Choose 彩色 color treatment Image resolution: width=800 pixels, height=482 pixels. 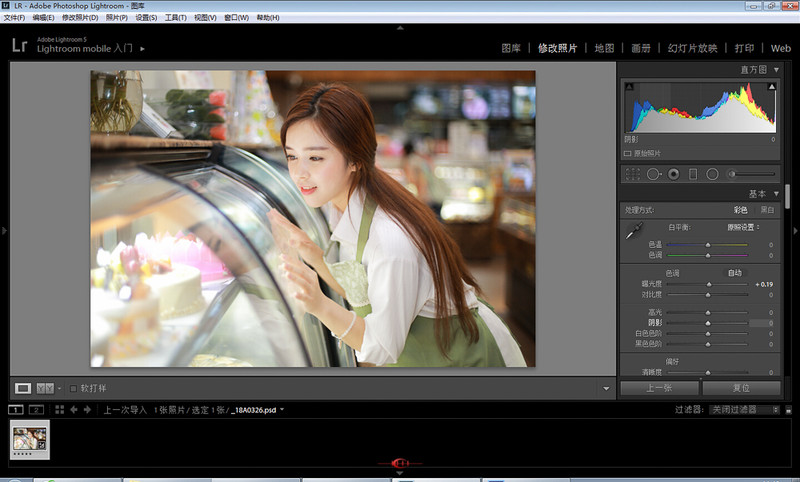click(x=740, y=210)
